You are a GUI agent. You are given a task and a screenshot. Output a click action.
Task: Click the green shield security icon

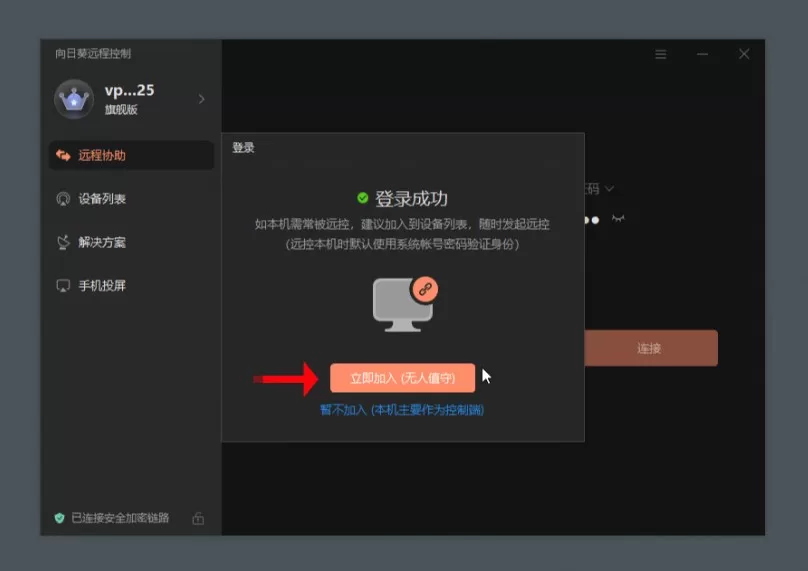click(x=60, y=518)
